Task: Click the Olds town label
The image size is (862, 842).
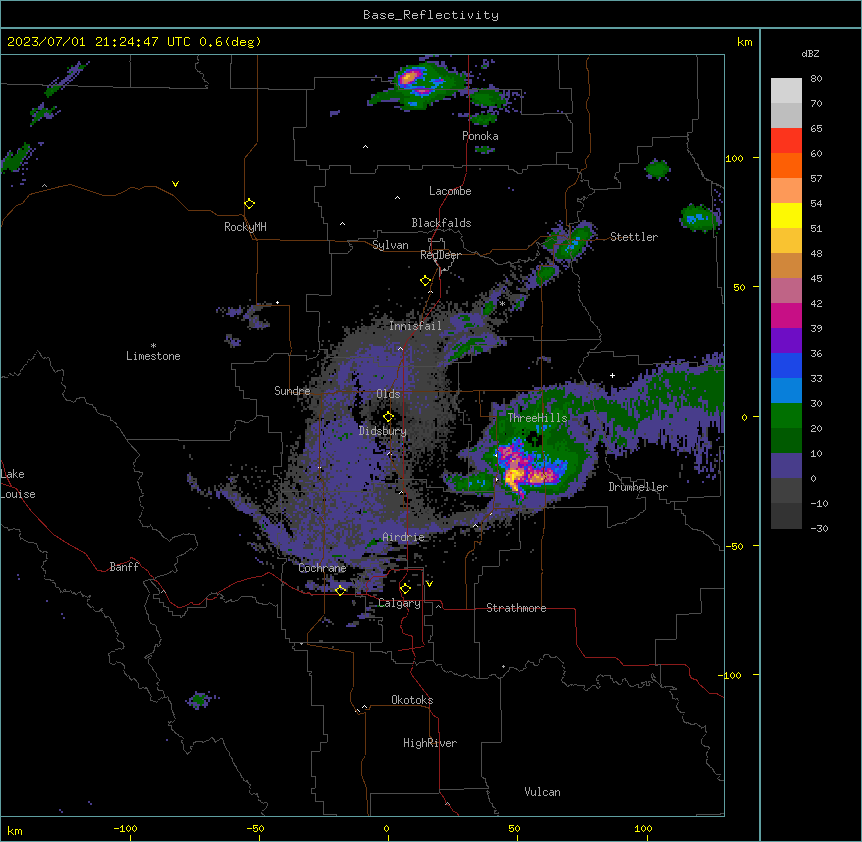Action: 388,394
